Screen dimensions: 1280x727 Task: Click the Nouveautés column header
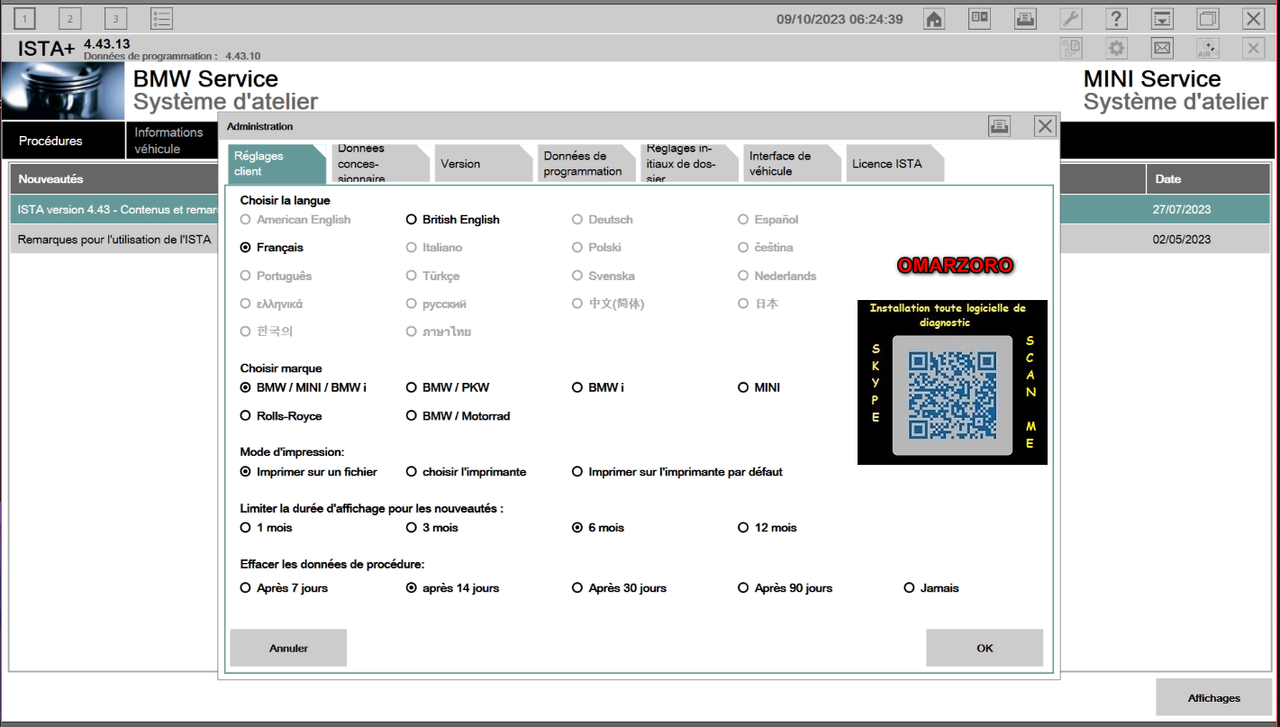(114, 179)
